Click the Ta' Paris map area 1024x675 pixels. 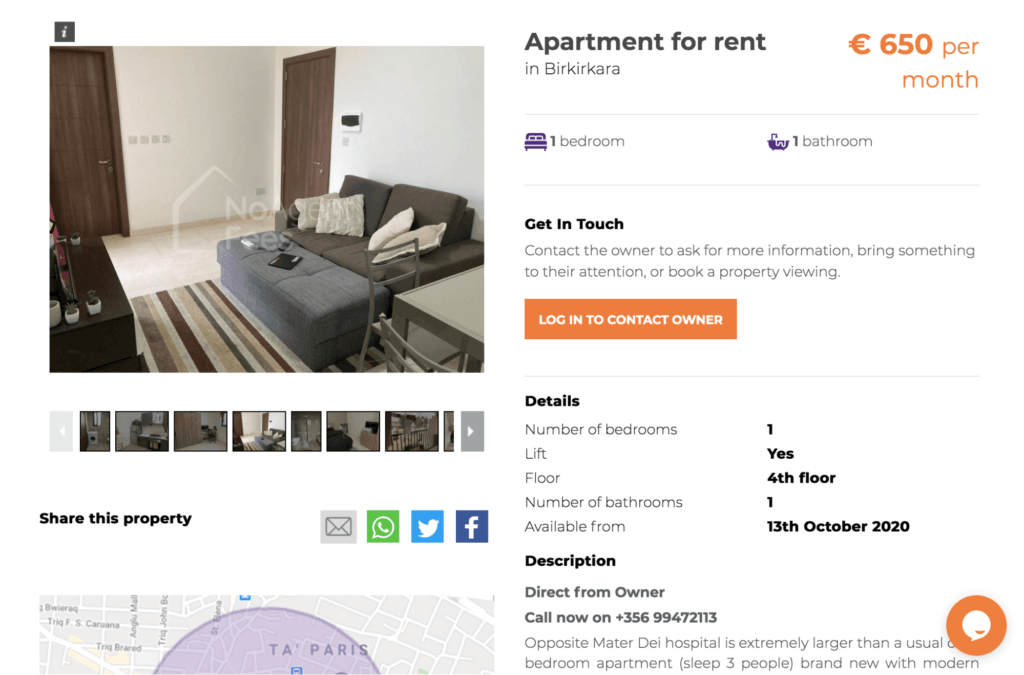tap(319, 649)
